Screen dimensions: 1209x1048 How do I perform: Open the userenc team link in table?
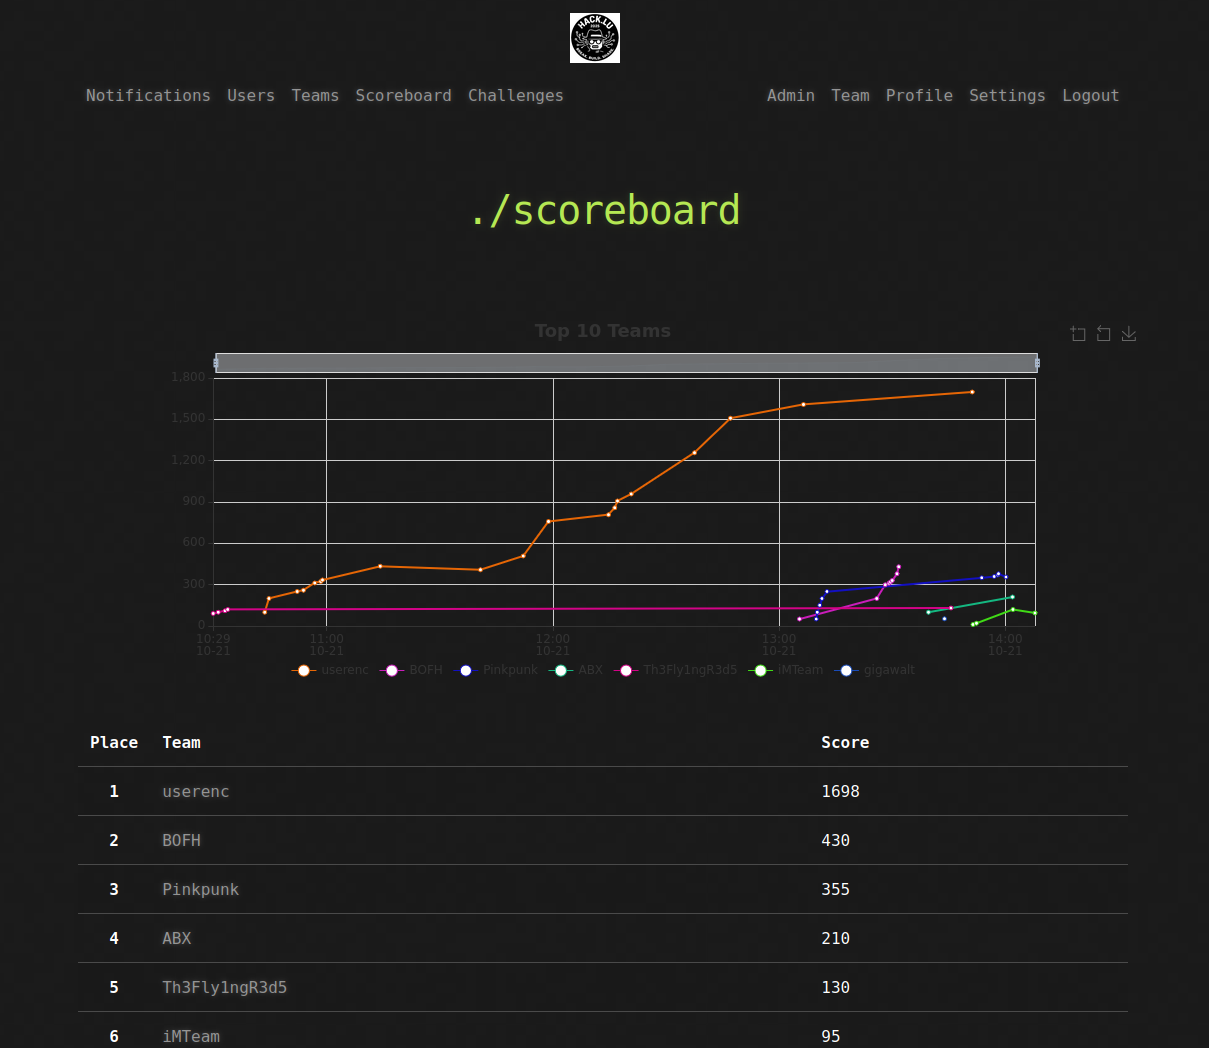(196, 791)
